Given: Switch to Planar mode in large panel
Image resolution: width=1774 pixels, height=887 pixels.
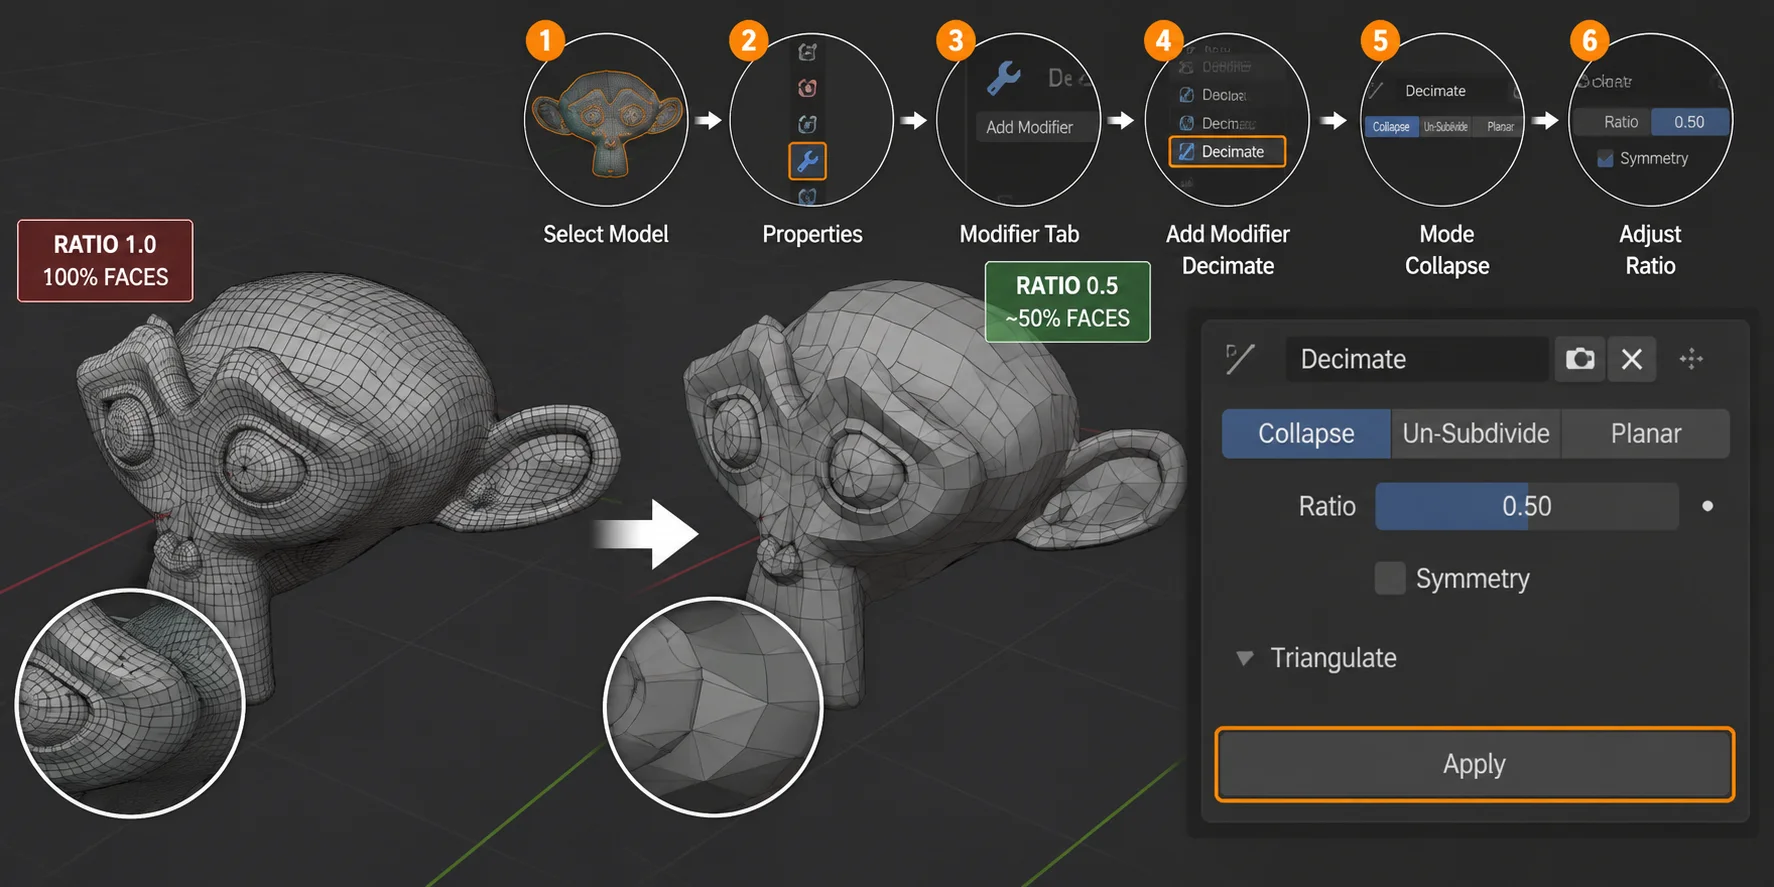Looking at the screenshot, I should [x=1646, y=434].
